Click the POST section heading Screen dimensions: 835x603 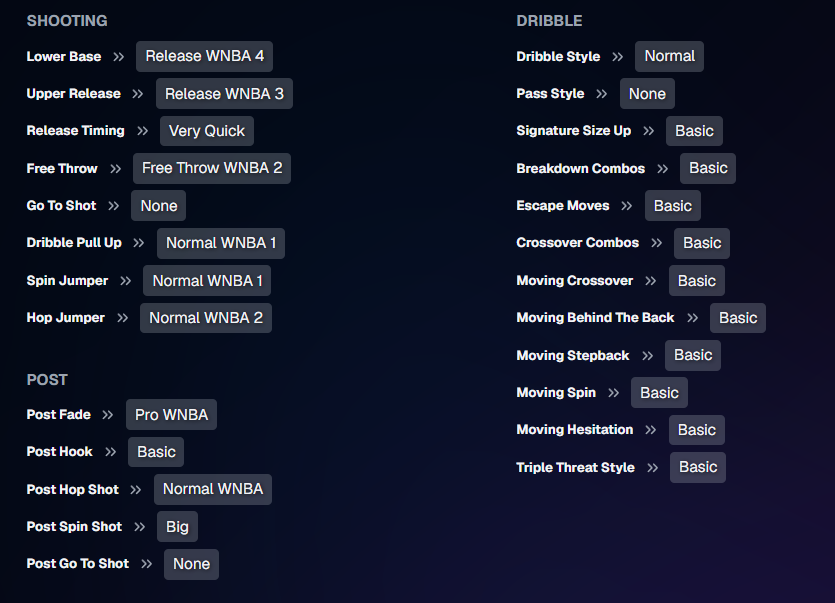pyautogui.click(x=47, y=380)
